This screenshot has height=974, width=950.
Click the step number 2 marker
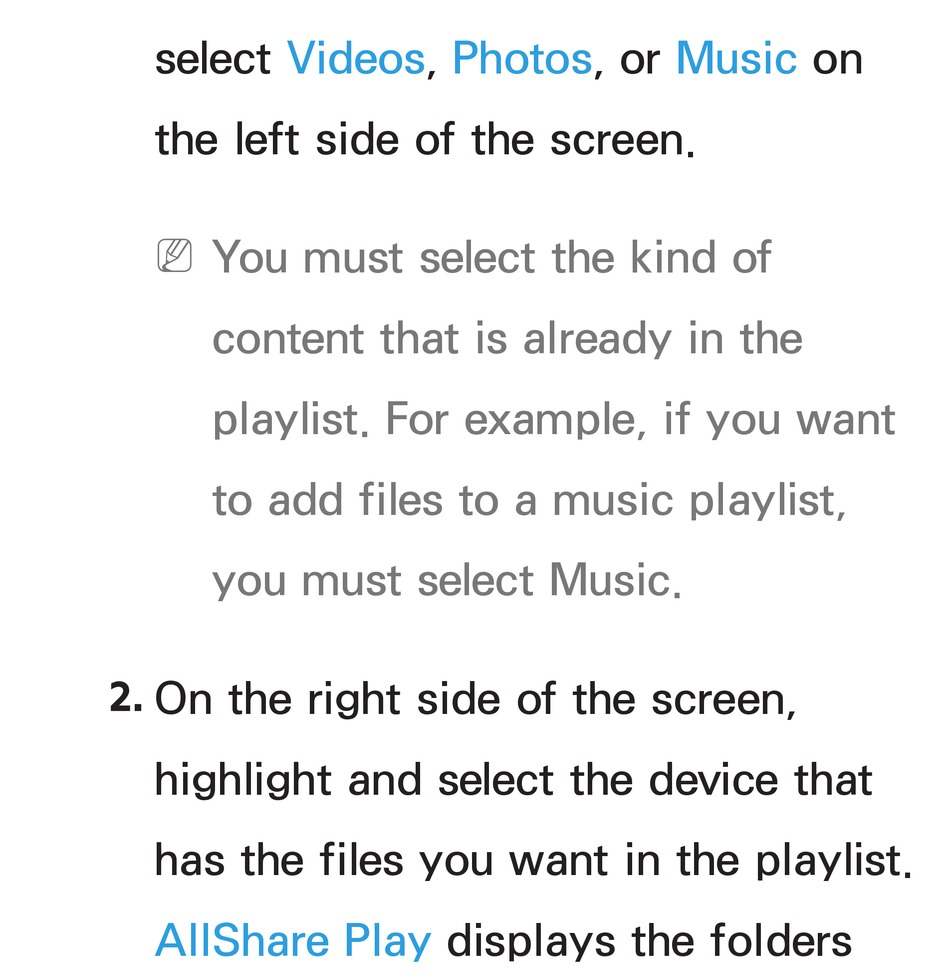click(x=126, y=697)
